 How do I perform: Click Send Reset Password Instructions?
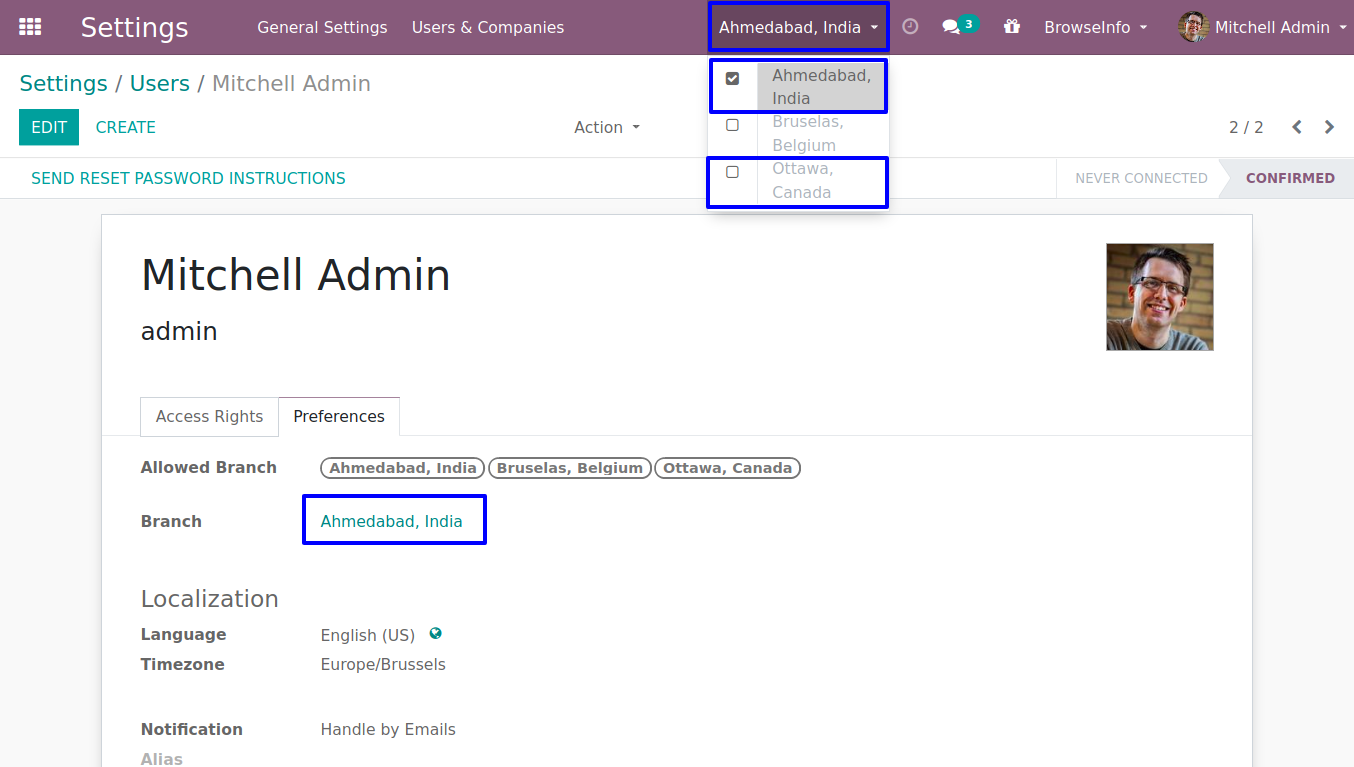188,178
